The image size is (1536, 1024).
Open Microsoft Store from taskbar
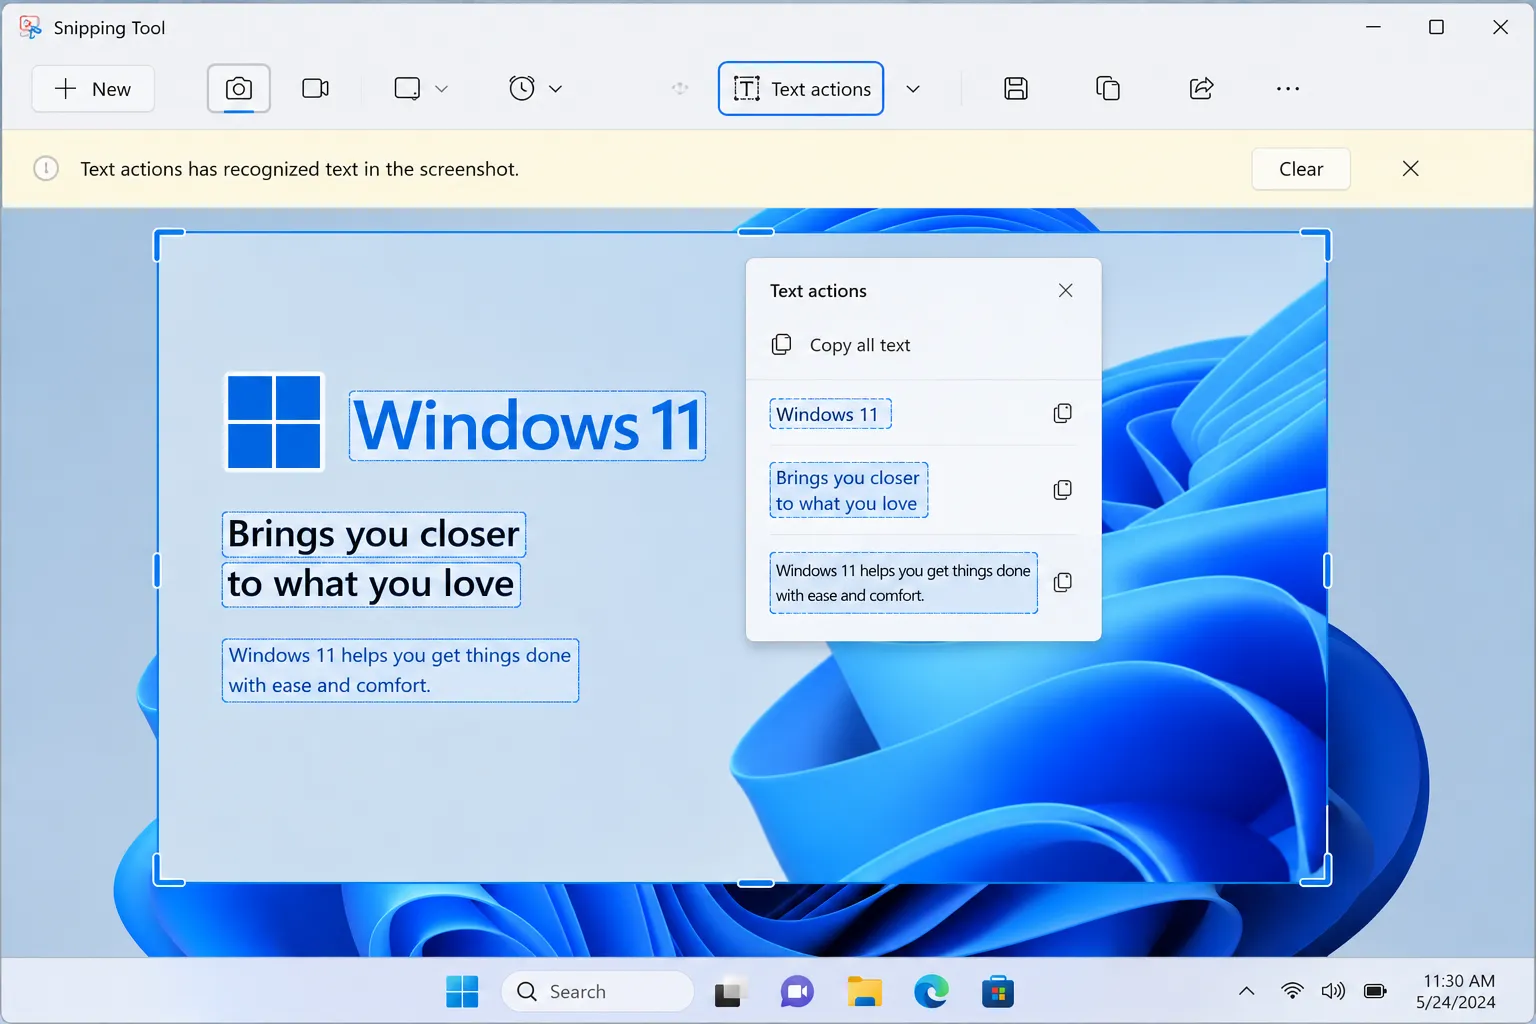click(x=998, y=992)
